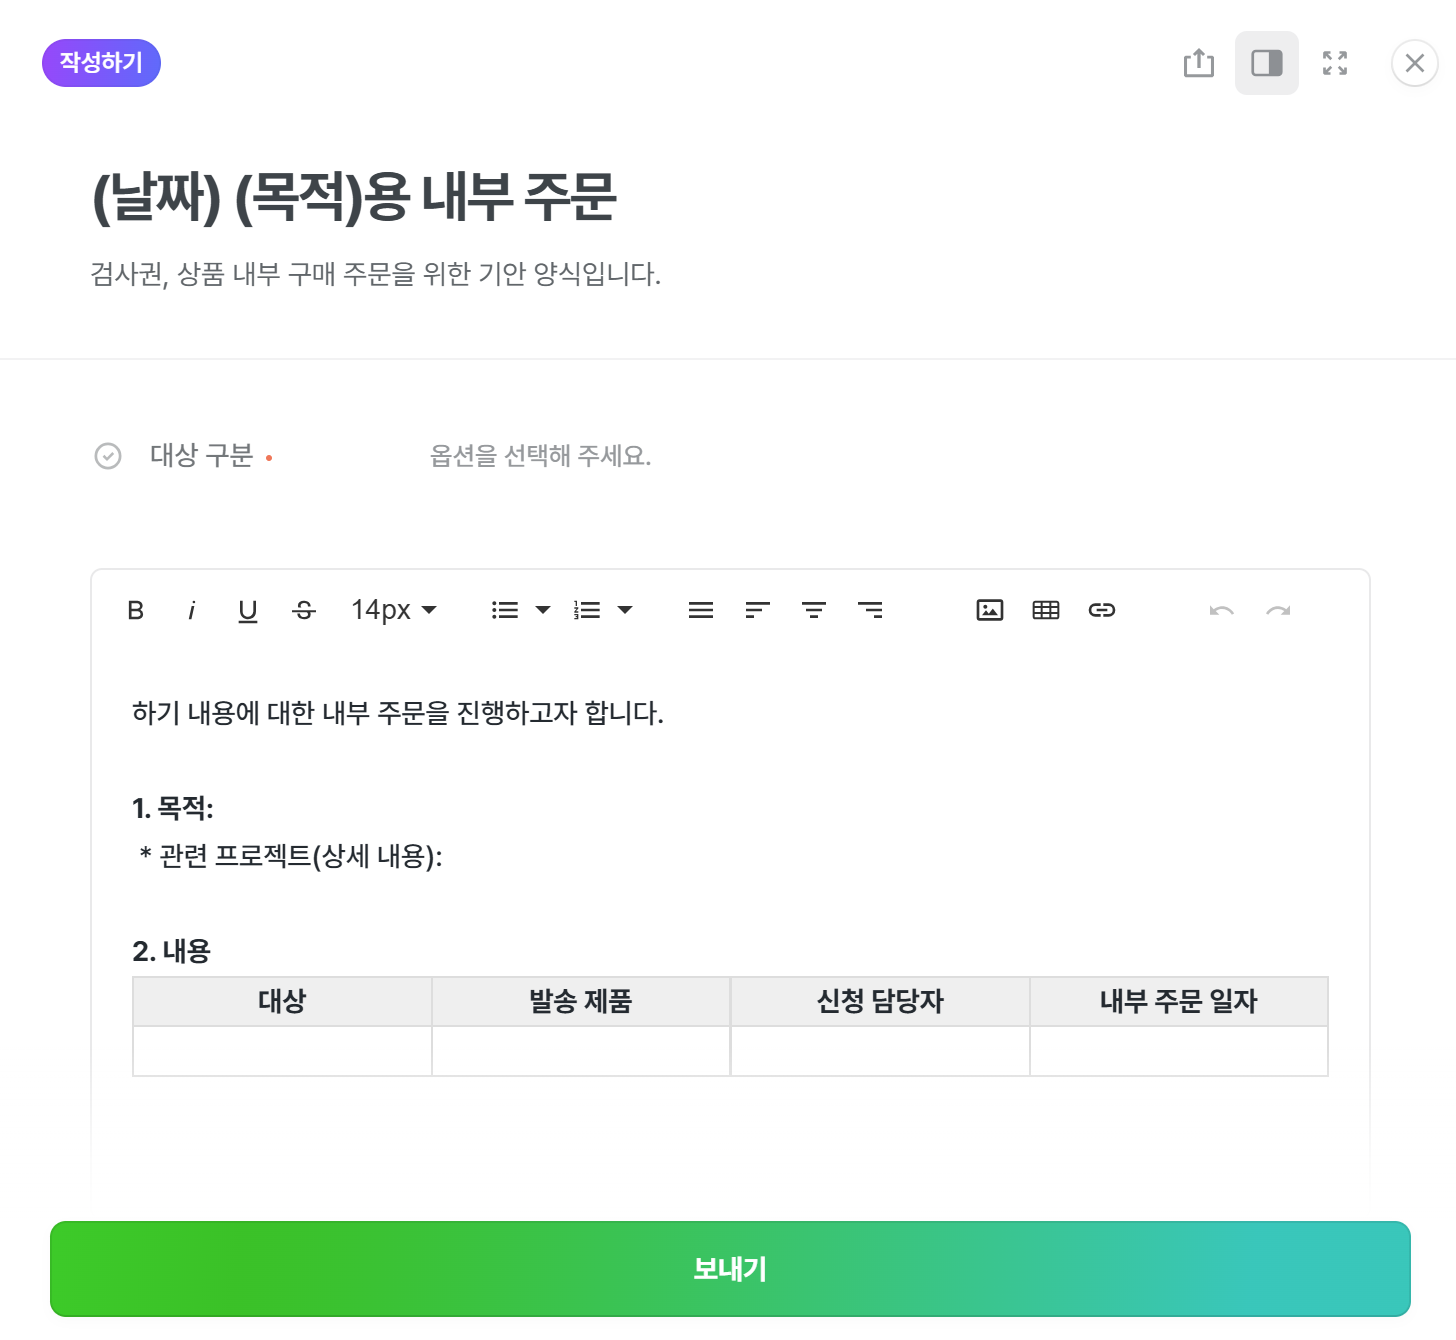This screenshot has height=1340, width=1456.
Task: Insert an image into the editor
Action: click(x=989, y=610)
